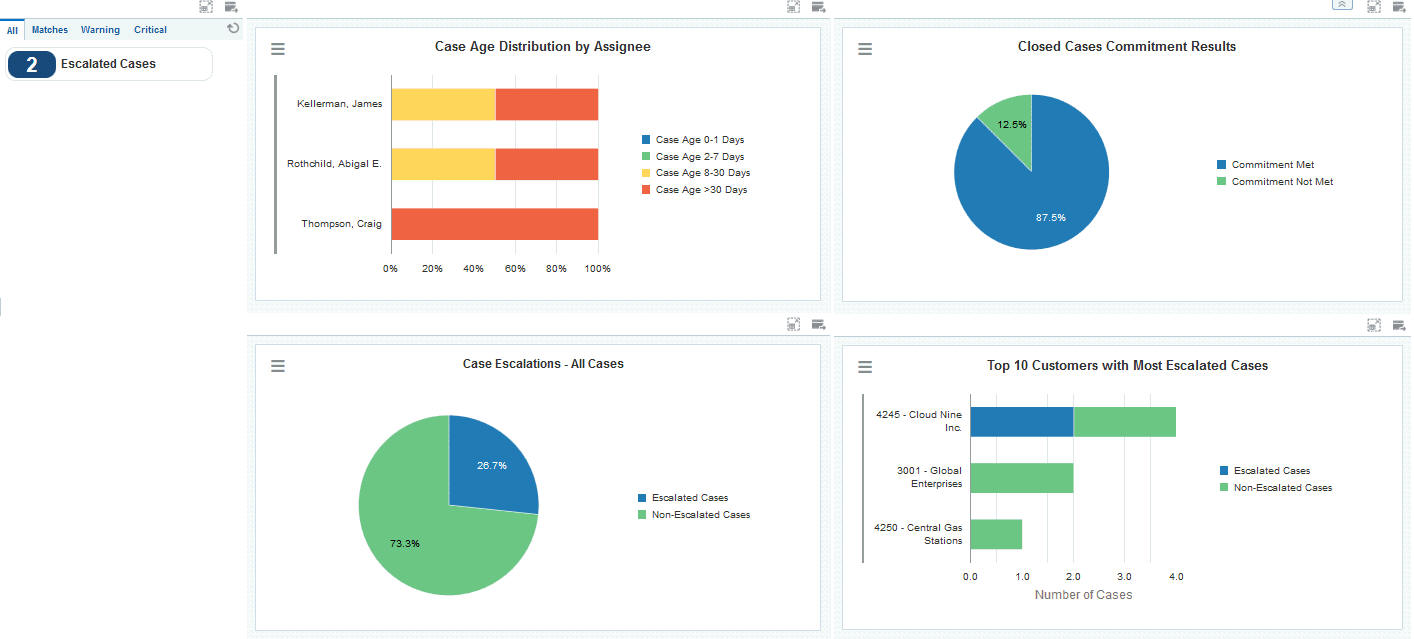Open the Escalated Cases alert
This screenshot has height=639, width=1414.
[x=108, y=64]
